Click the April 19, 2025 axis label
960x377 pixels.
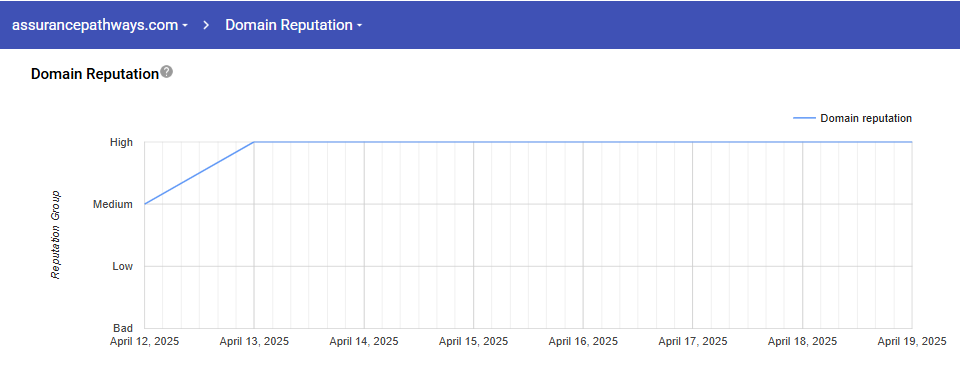pyautogui.click(x=912, y=341)
